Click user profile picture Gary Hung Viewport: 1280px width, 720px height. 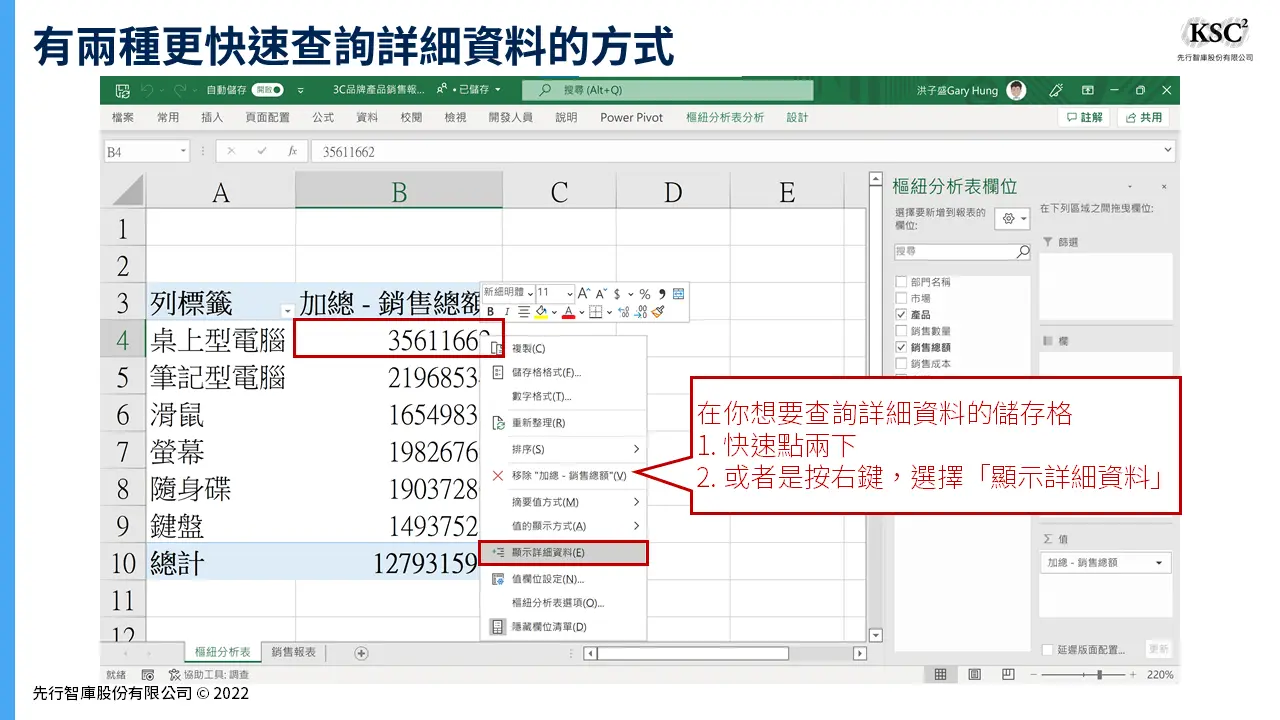click(1016, 90)
